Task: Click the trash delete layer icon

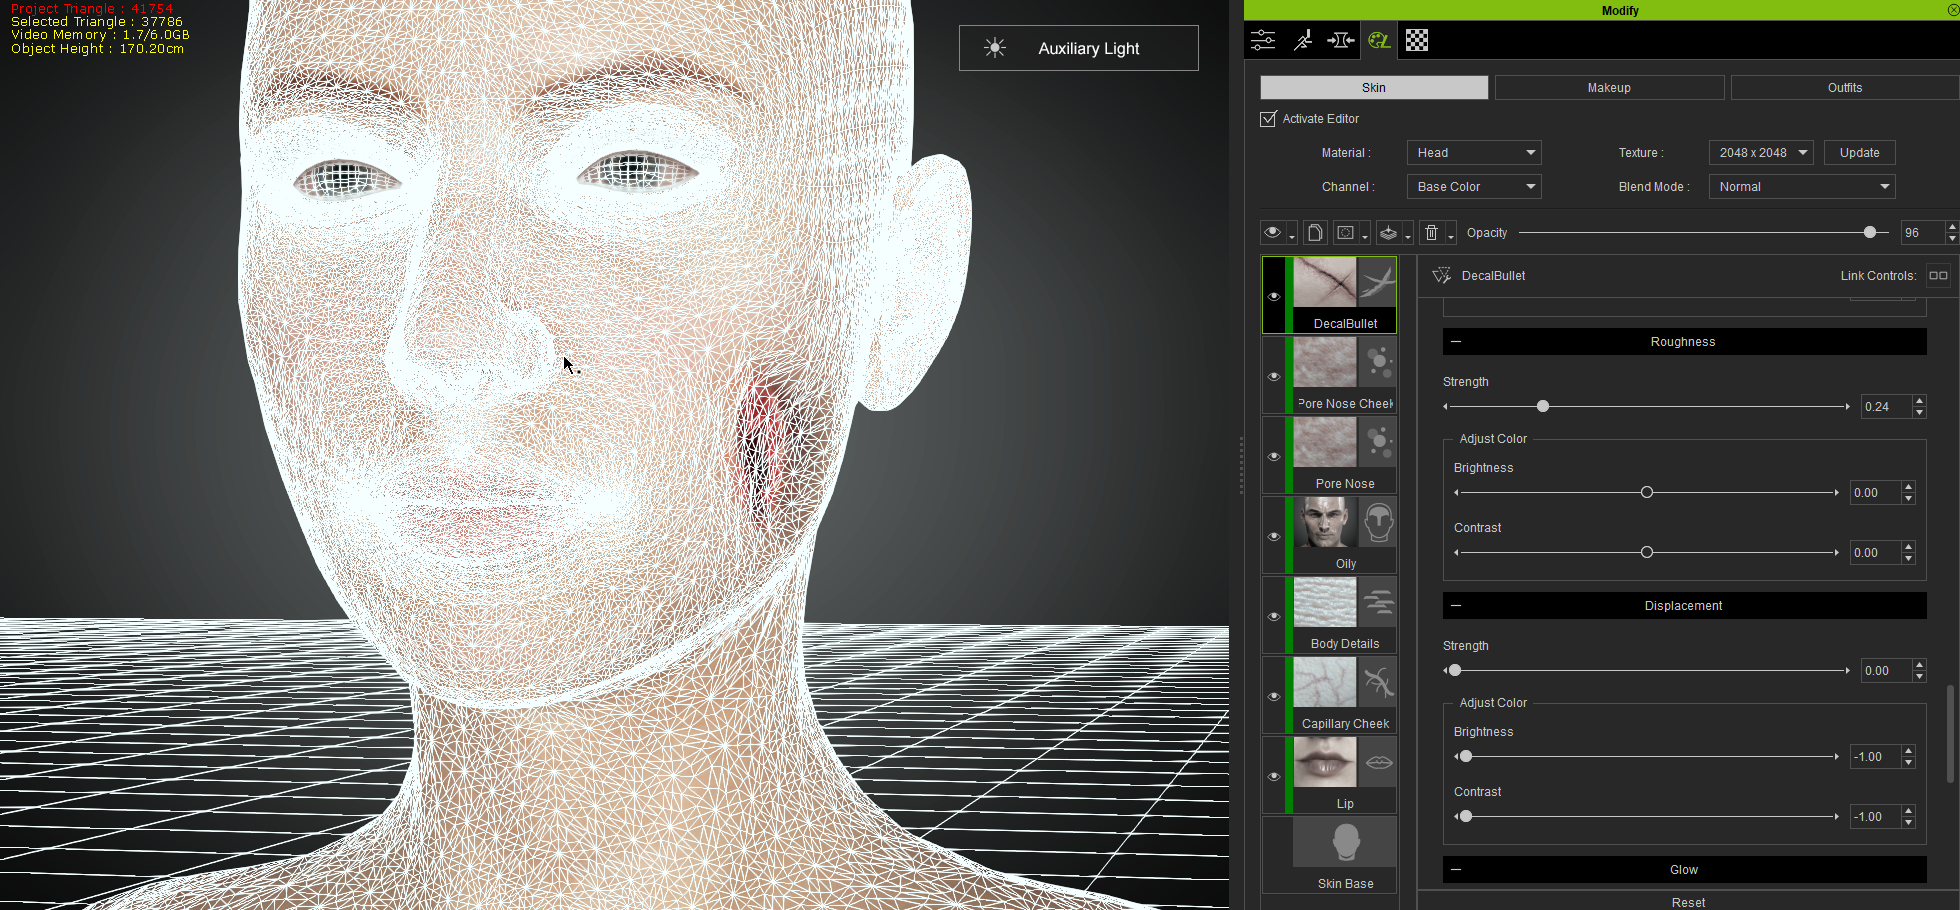Action: tap(1431, 233)
